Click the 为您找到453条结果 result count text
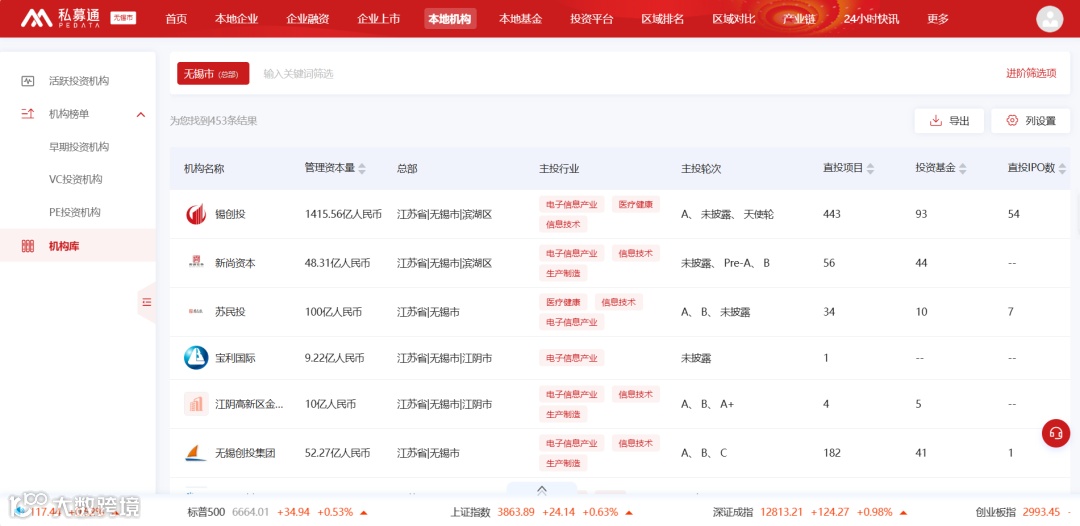 214,121
